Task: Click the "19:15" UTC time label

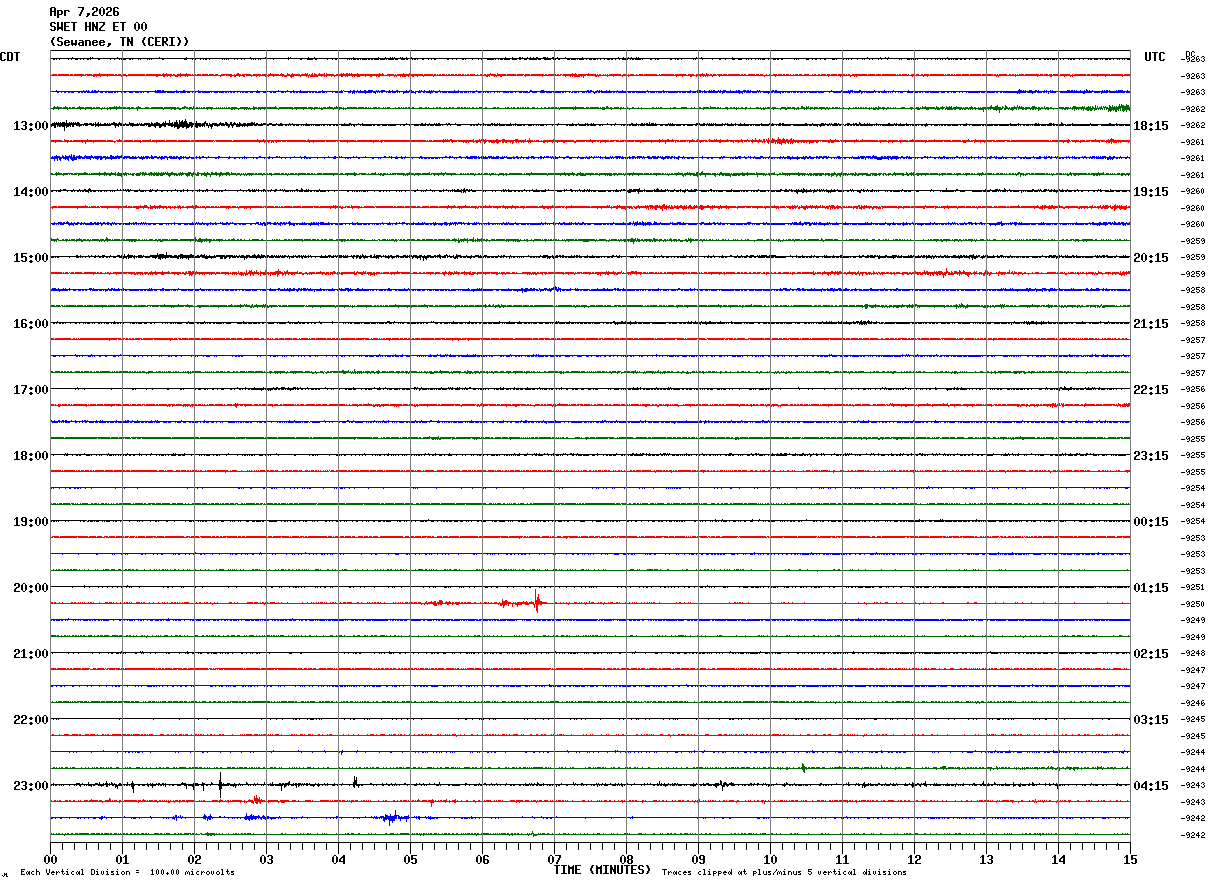Action: (x=1151, y=192)
